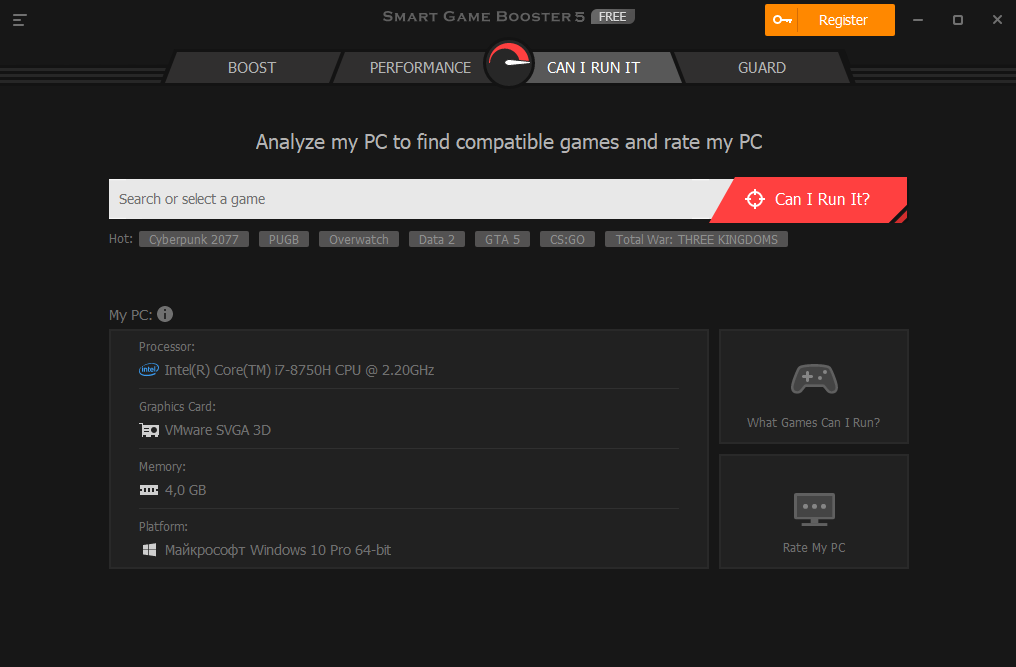This screenshot has height=667, width=1016.
Task: Select hot game PUGB
Action: click(284, 239)
